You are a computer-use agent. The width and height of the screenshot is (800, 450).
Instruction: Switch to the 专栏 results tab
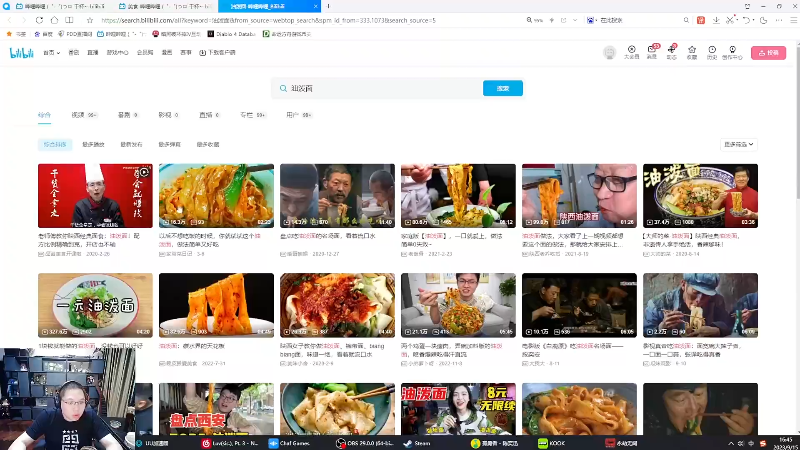(253, 115)
